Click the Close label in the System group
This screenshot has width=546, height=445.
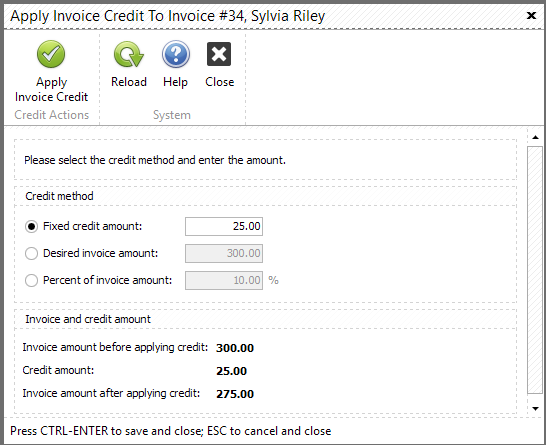[219, 82]
